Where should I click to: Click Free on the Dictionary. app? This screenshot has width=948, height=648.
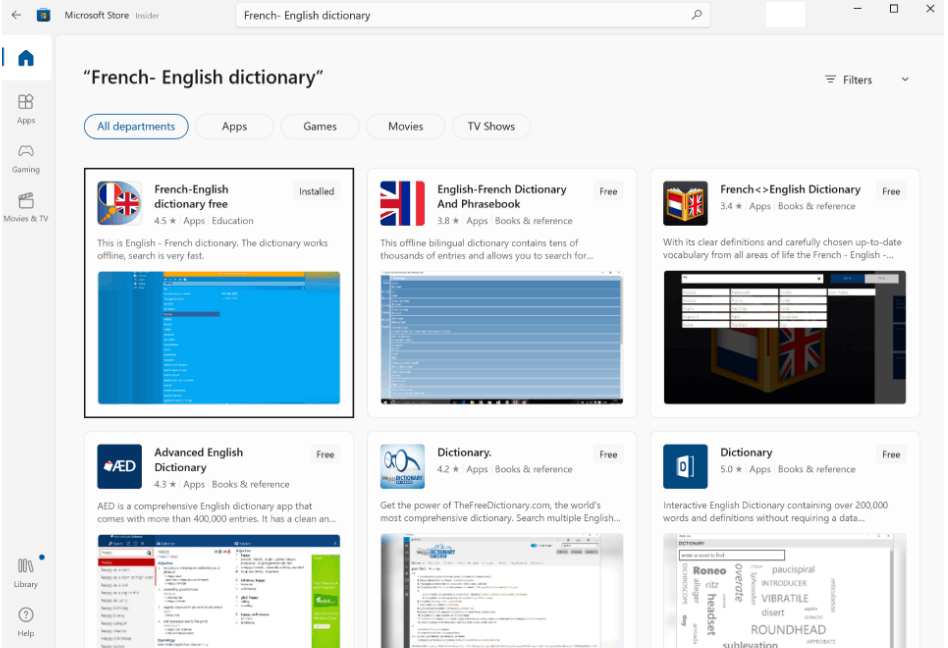[x=608, y=454]
